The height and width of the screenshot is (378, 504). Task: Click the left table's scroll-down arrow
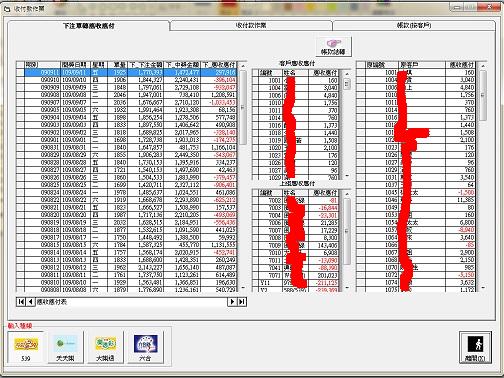tap(243, 287)
